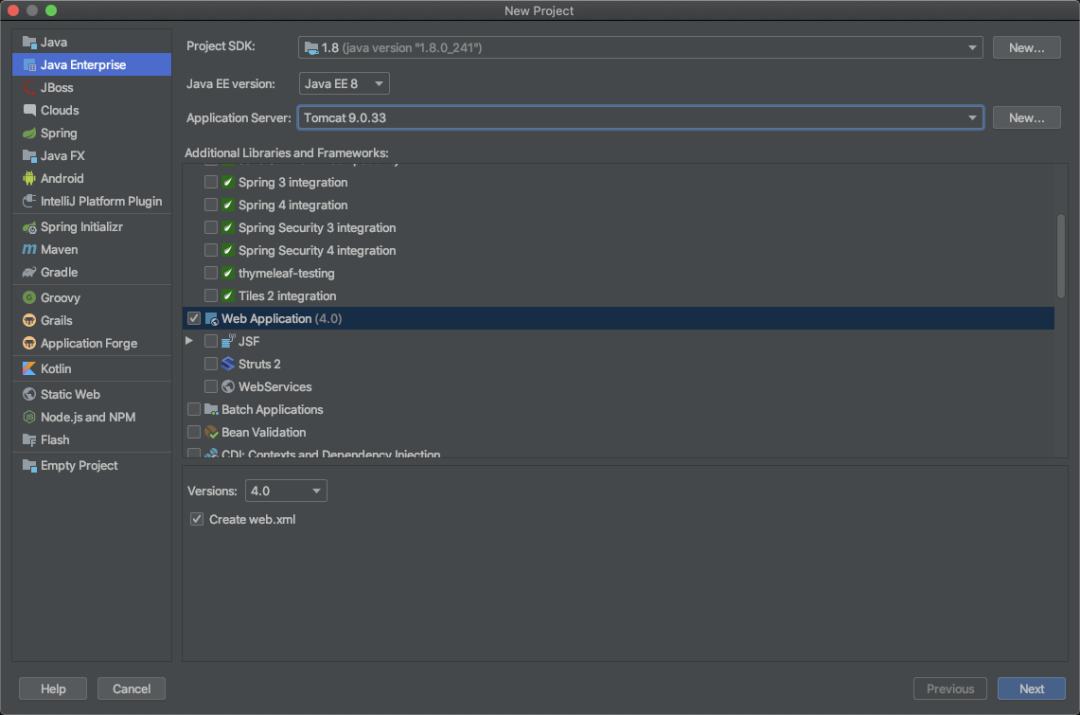
Task: Pick Static Web label in the sidebar
Action: tap(70, 394)
